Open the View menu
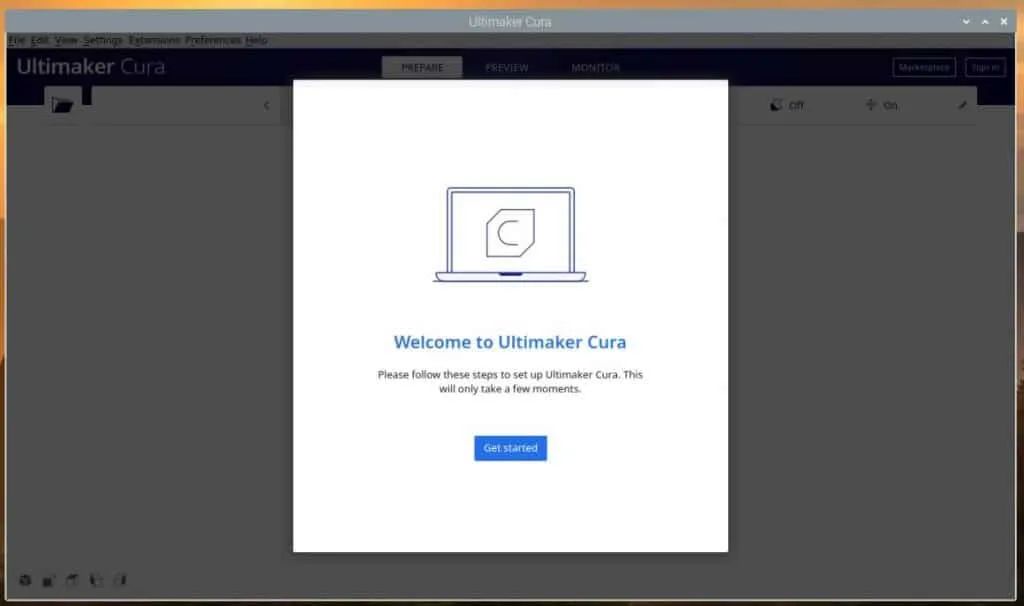The image size is (1024, 606). point(65,40)
